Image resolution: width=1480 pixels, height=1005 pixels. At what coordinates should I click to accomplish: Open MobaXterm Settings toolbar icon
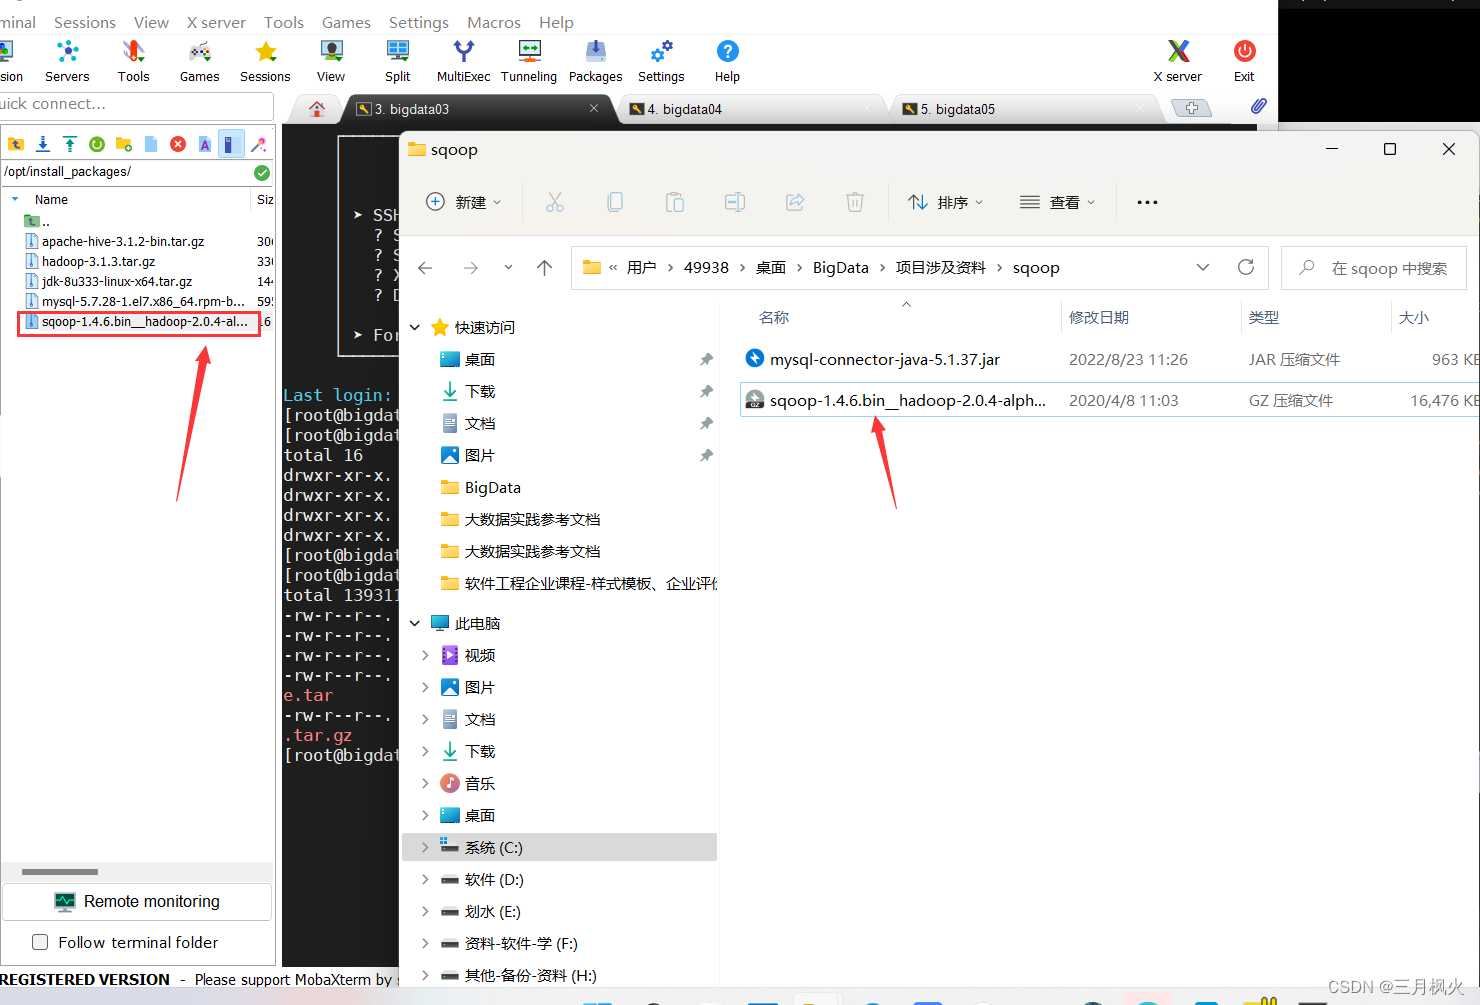click(x=661, y=61)
